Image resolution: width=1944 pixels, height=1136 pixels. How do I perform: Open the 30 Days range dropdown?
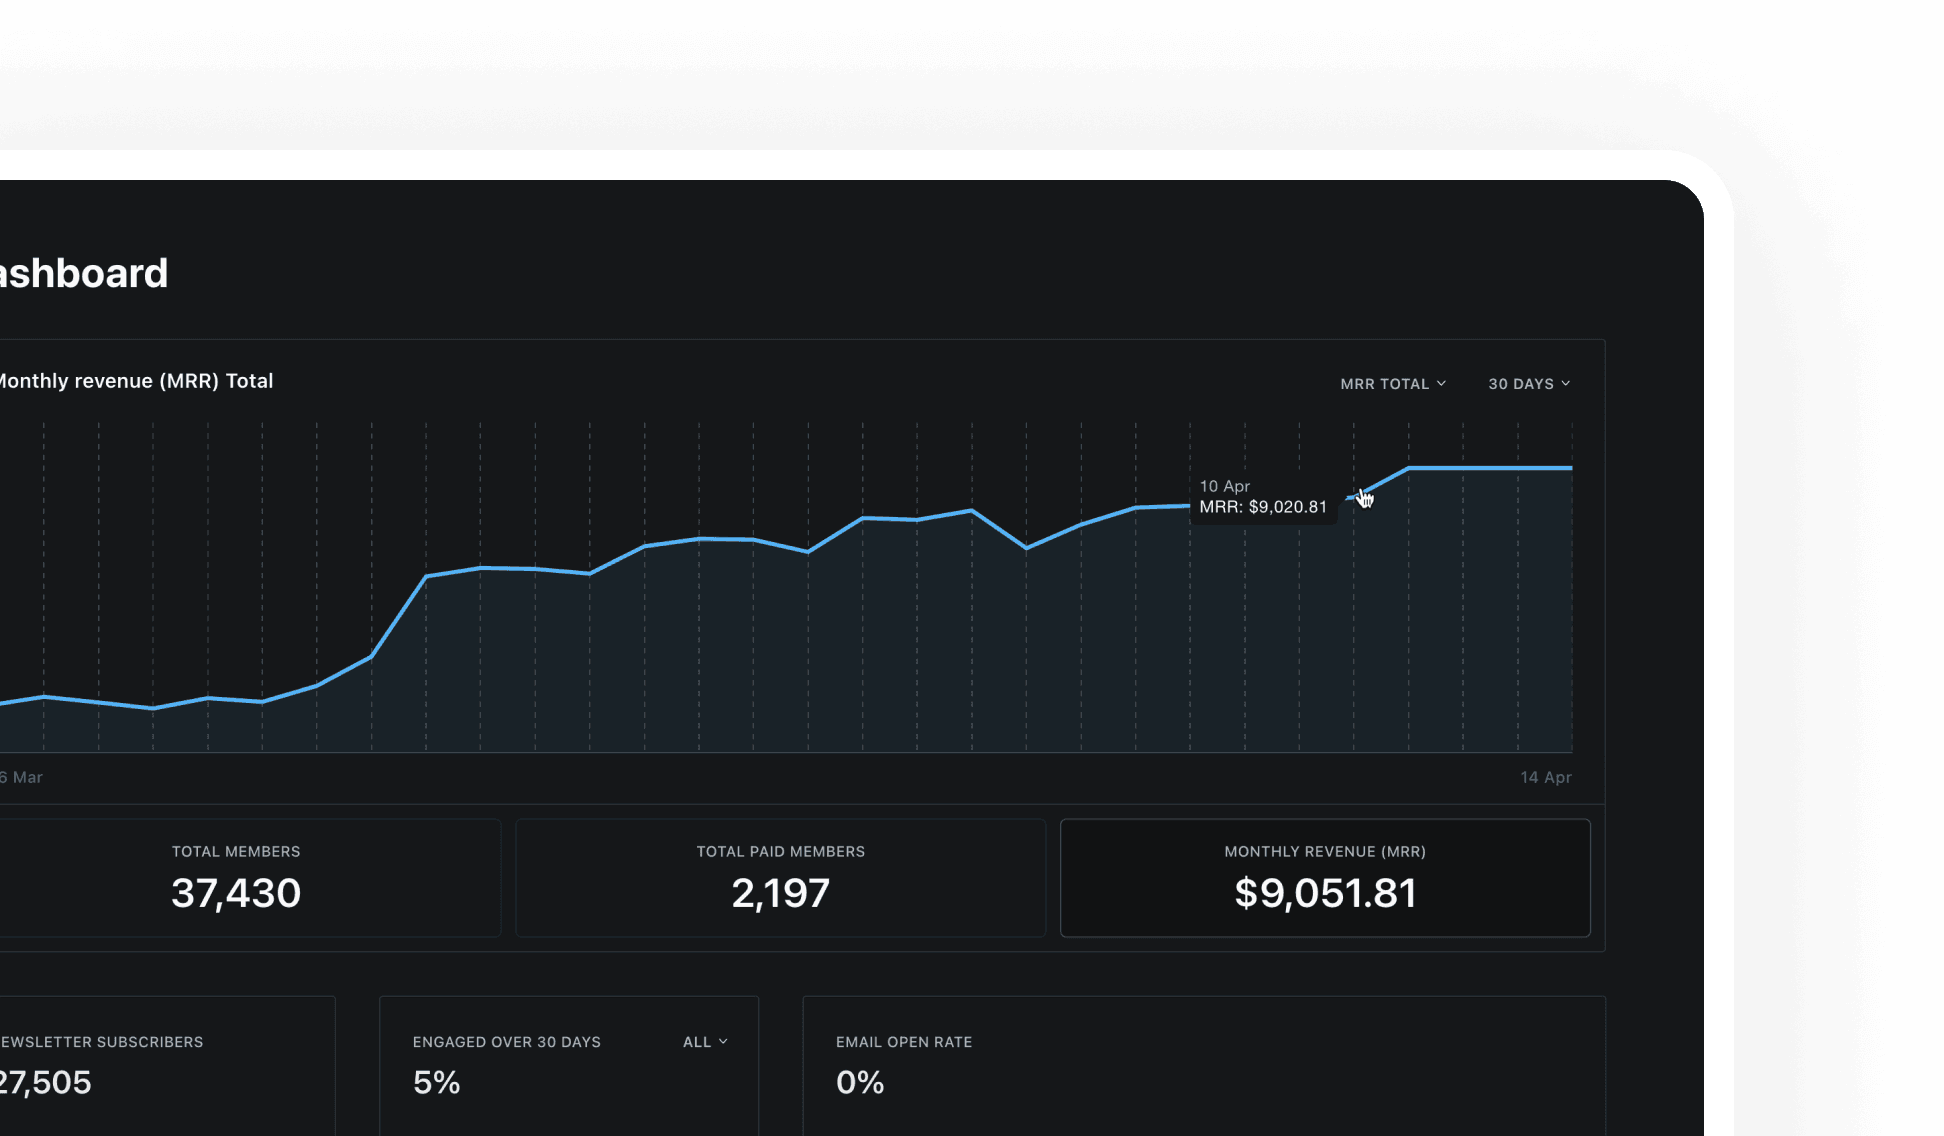[x=1529, y=384]
